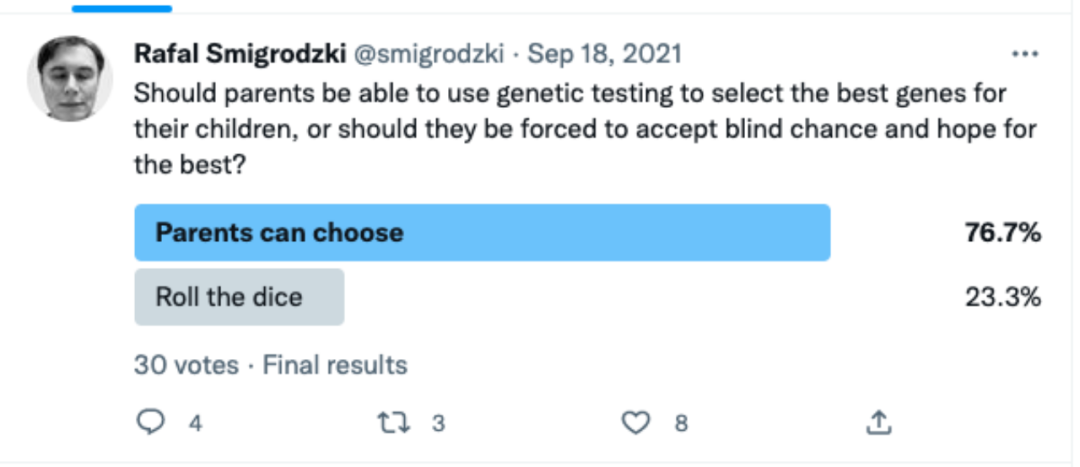1080x467 pixels.
Task: Click the reply count number 4
Action: [196, 423]
